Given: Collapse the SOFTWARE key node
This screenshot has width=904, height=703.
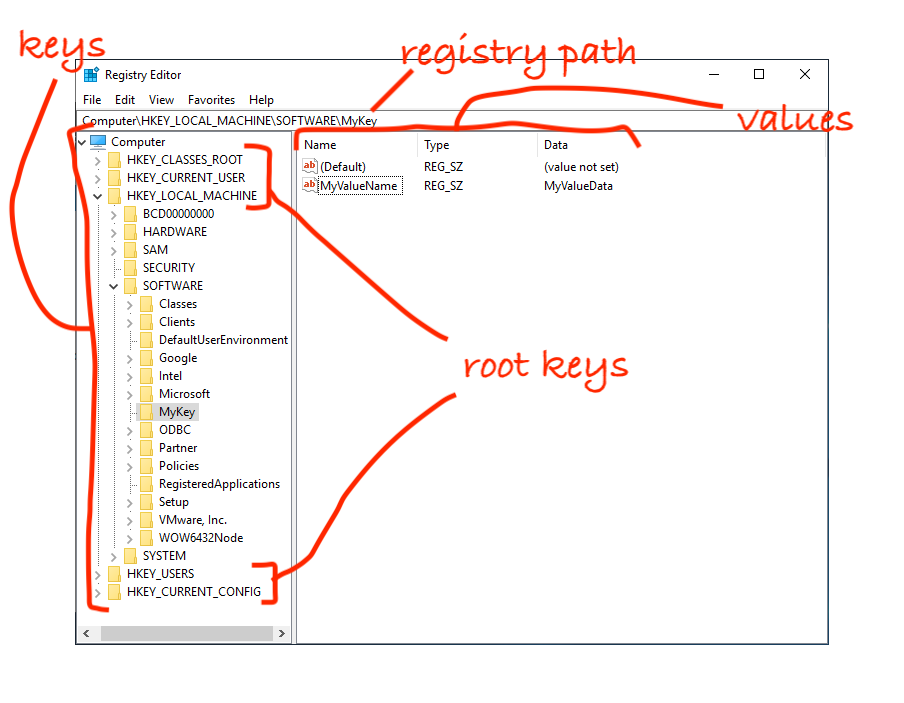Looking at the screenshot, I should 113,286.
